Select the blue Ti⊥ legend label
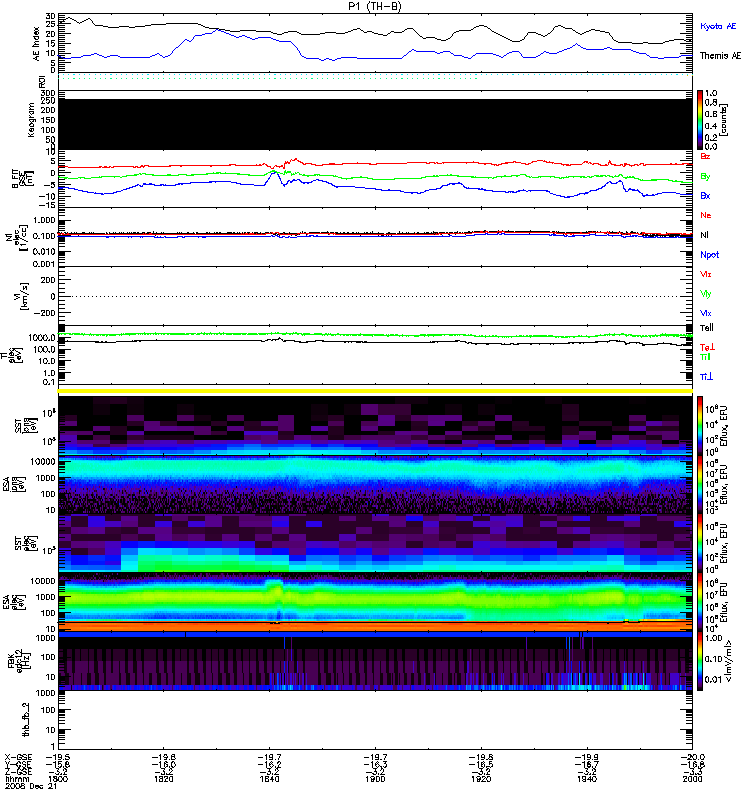The image size is (750, 800). pyautogui.click(x=706, y=376)
